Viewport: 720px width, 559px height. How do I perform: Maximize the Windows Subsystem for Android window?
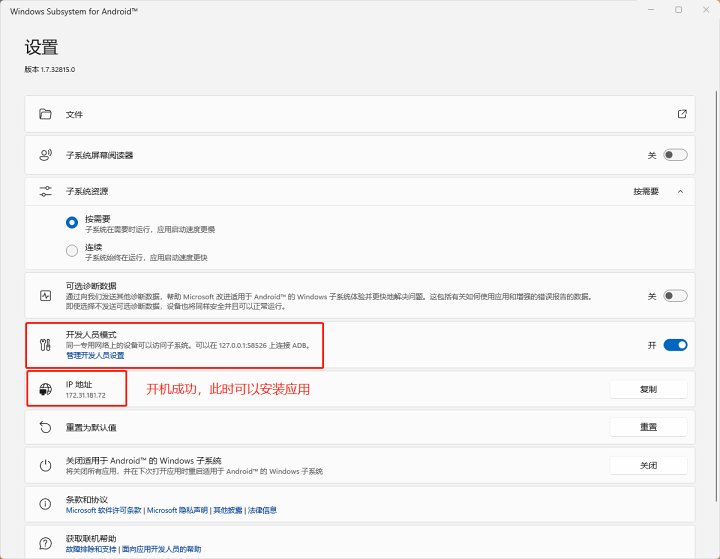coord(678,10)
